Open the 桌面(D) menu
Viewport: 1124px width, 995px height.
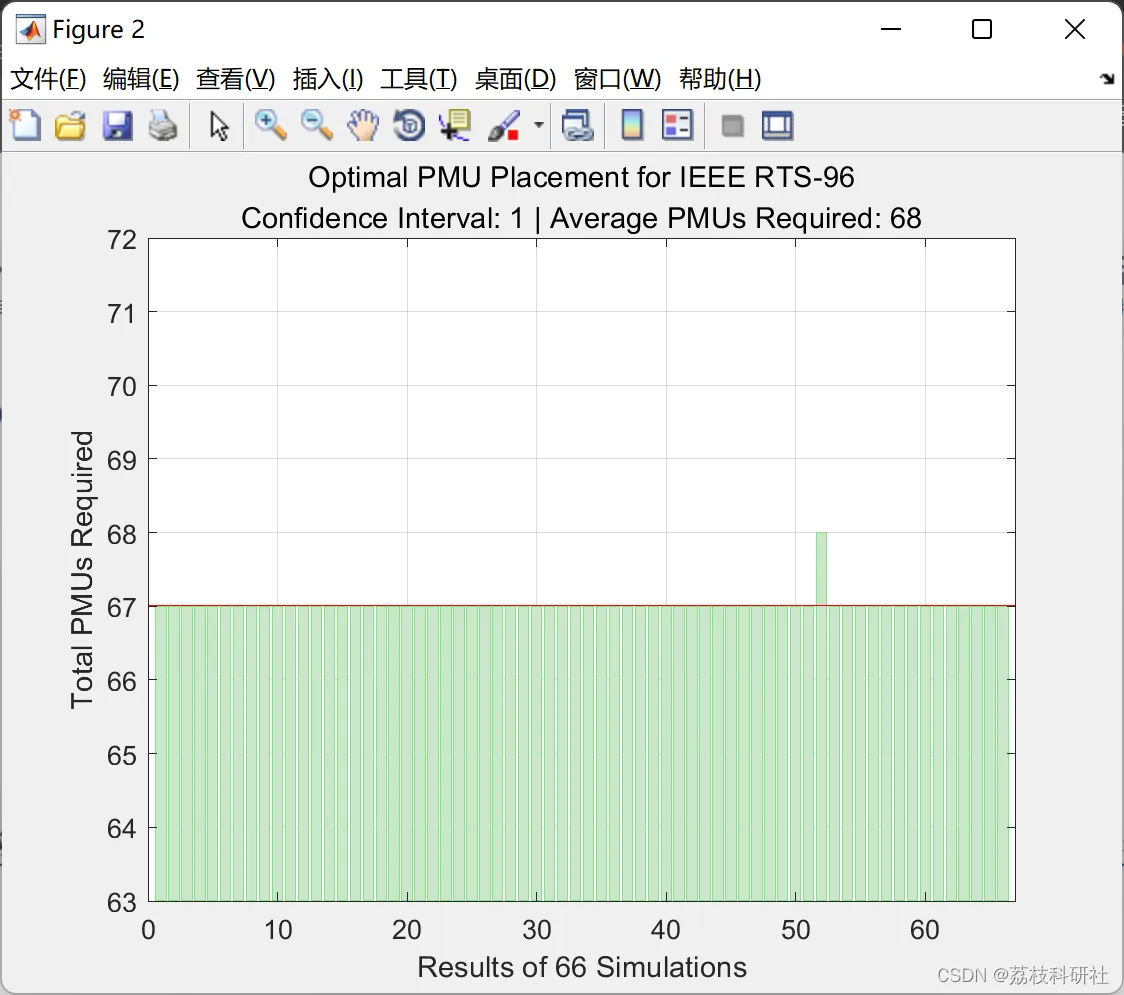(515, 79)
